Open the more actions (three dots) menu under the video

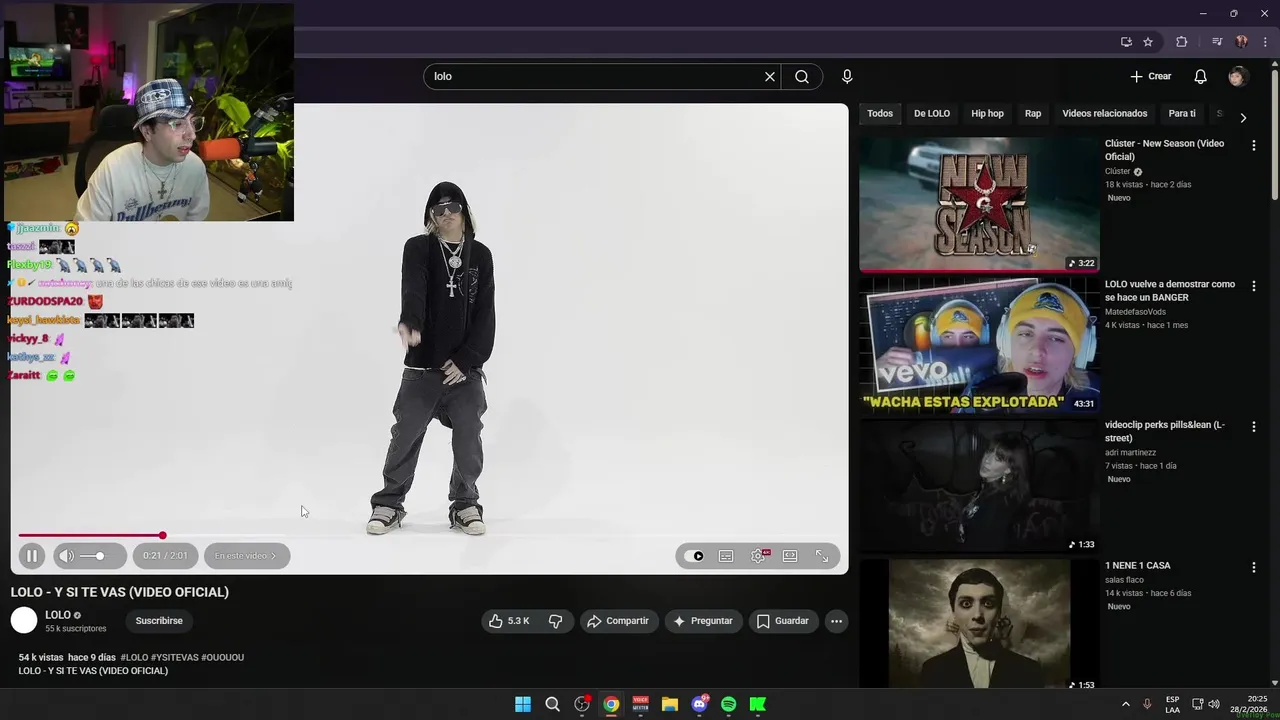click(836, 621)
